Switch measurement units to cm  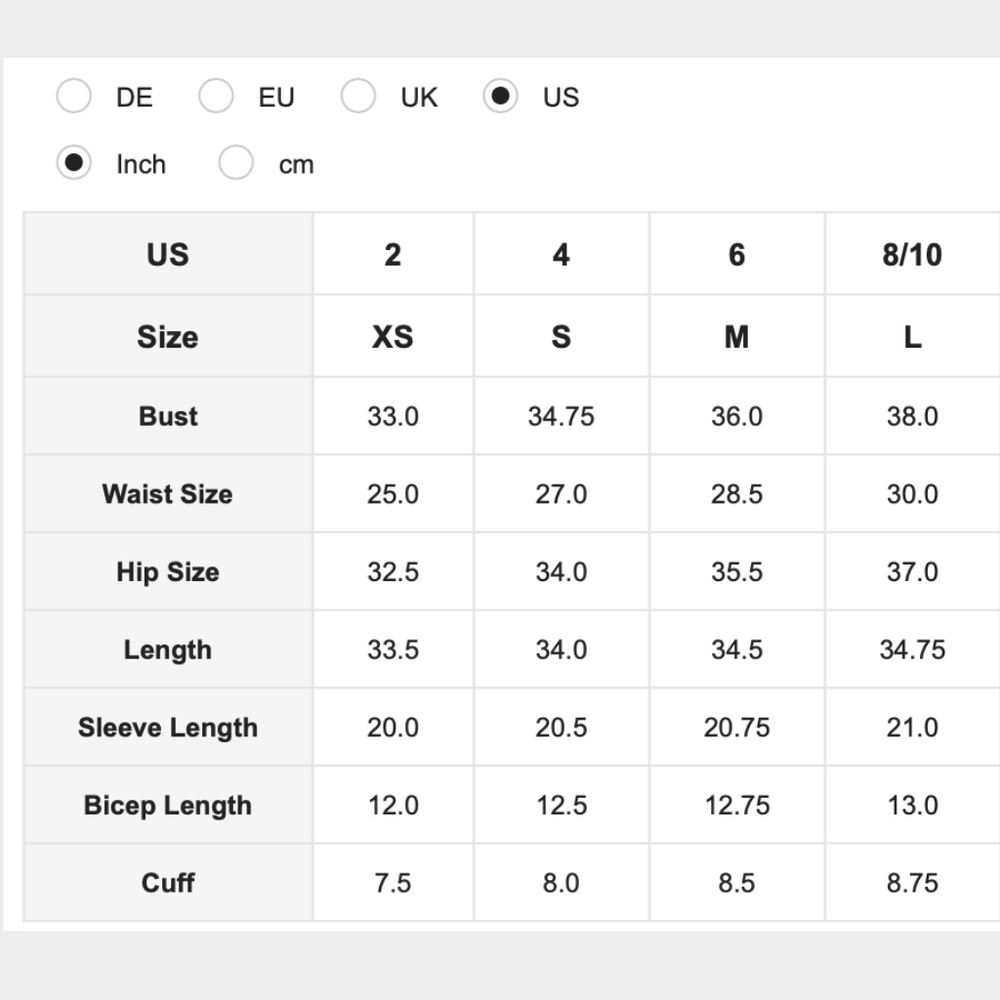[236, 163]
